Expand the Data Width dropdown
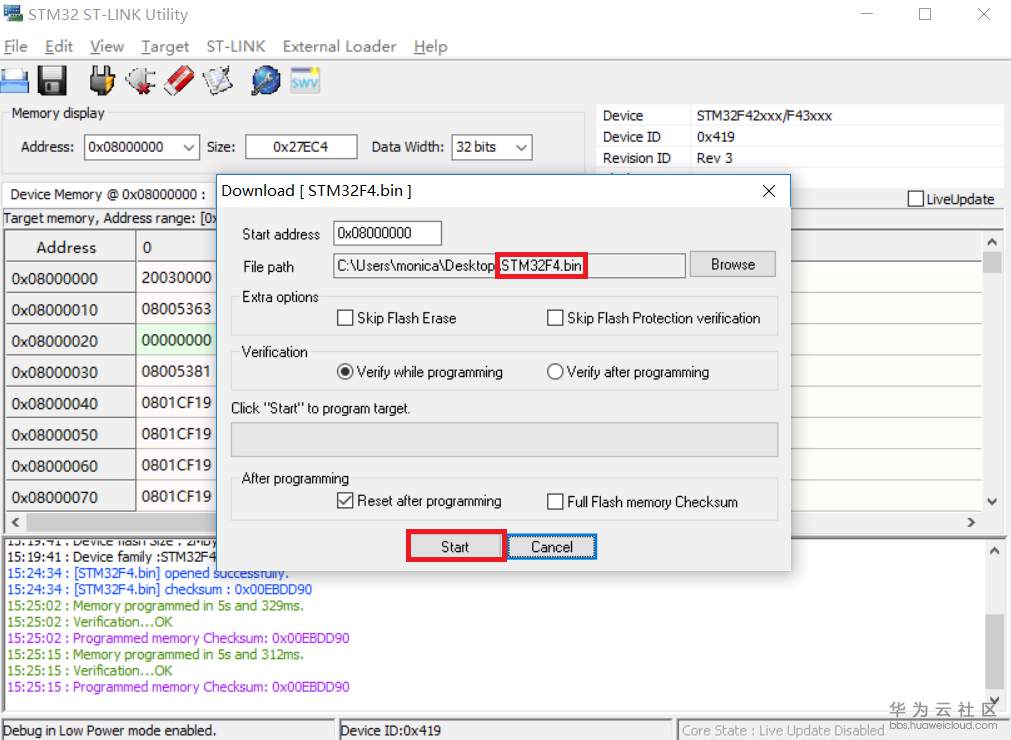The width and height of the screenshot is (1011, 740). pyautogui.click(x=522, y=147)
